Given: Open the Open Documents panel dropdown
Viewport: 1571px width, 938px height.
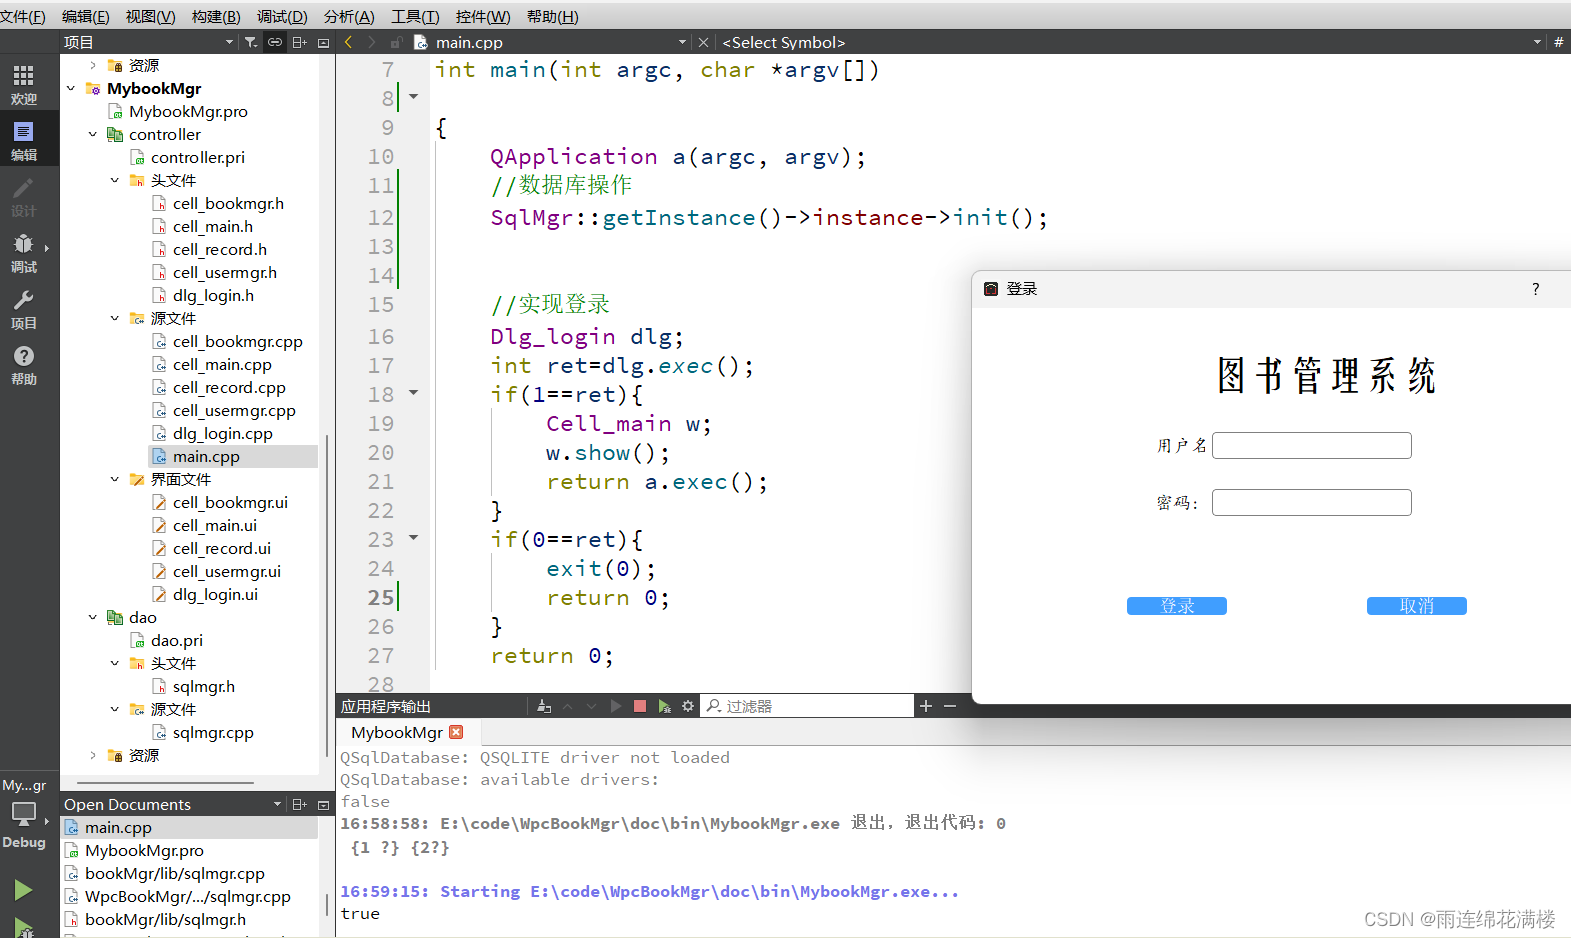Looking at the screenshot, I should [x=277, y=804].
